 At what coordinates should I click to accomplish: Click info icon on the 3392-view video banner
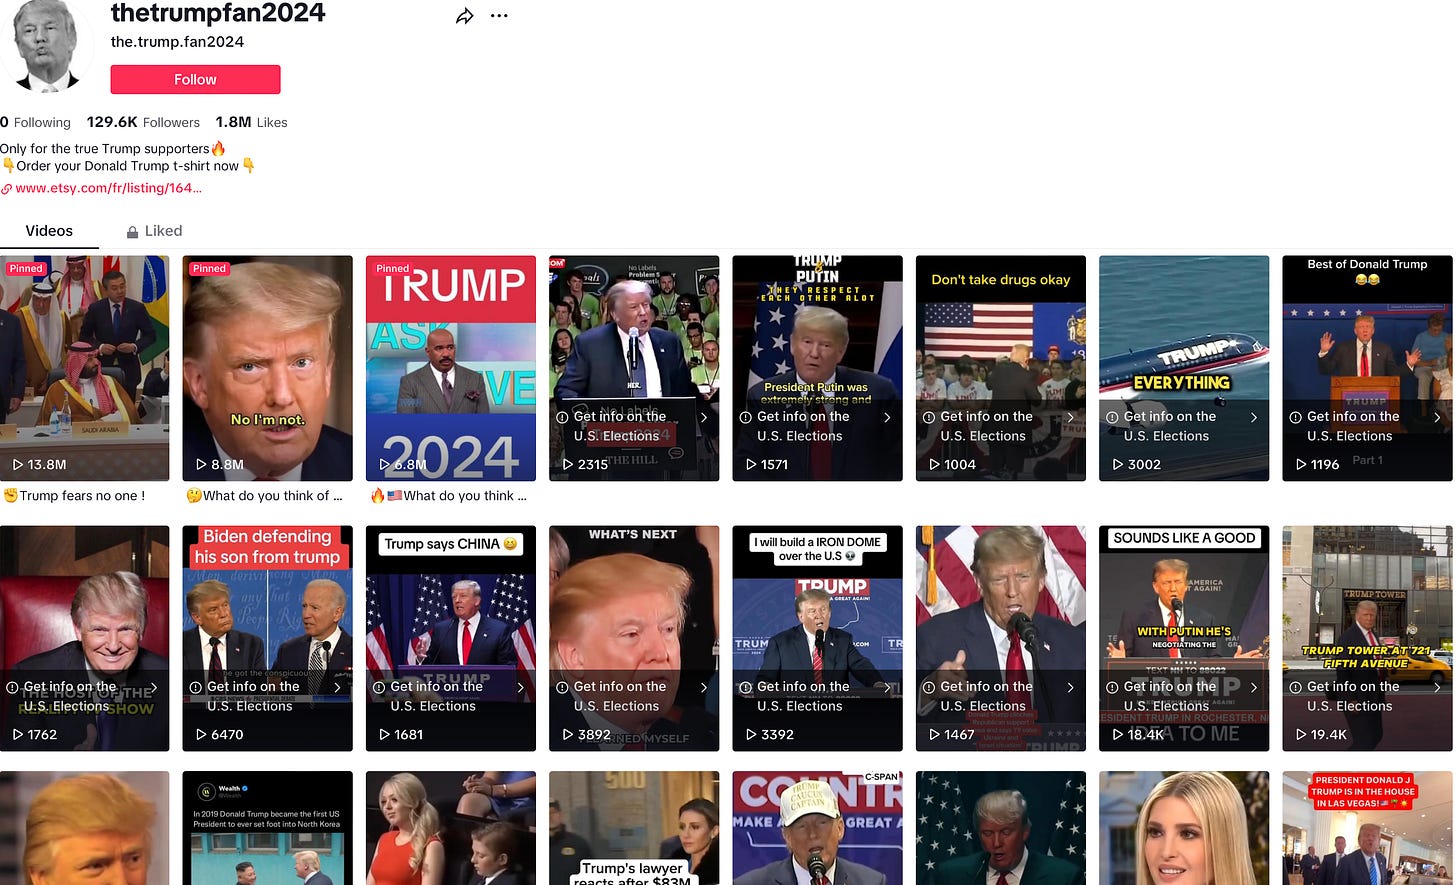(746, 688)
